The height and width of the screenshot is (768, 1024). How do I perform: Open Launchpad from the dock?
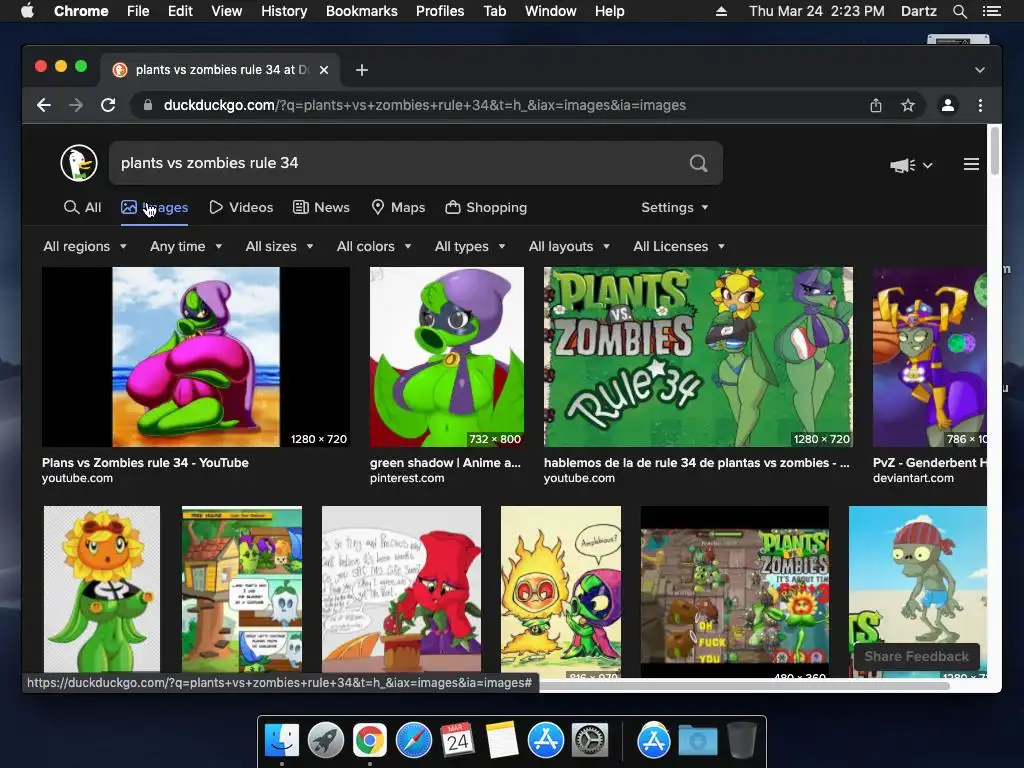pos(326,741)
